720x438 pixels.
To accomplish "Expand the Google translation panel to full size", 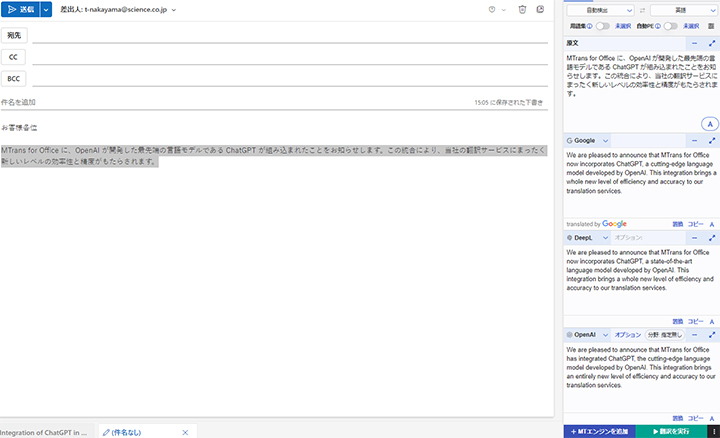I will pyautogui.click(x=712, y=140).
